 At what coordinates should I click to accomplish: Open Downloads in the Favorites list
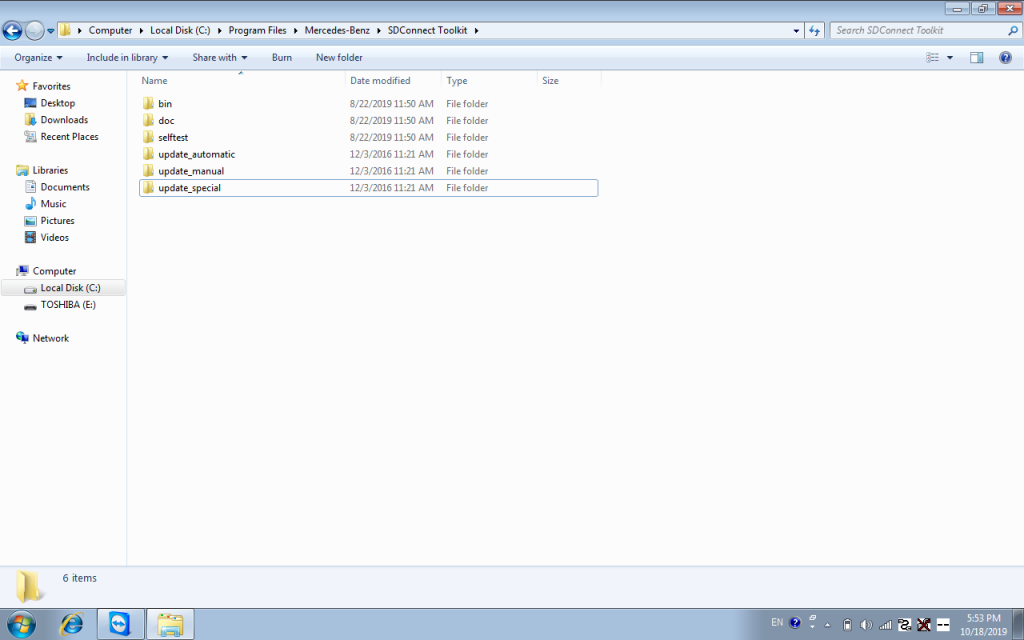tap(64, 120)
